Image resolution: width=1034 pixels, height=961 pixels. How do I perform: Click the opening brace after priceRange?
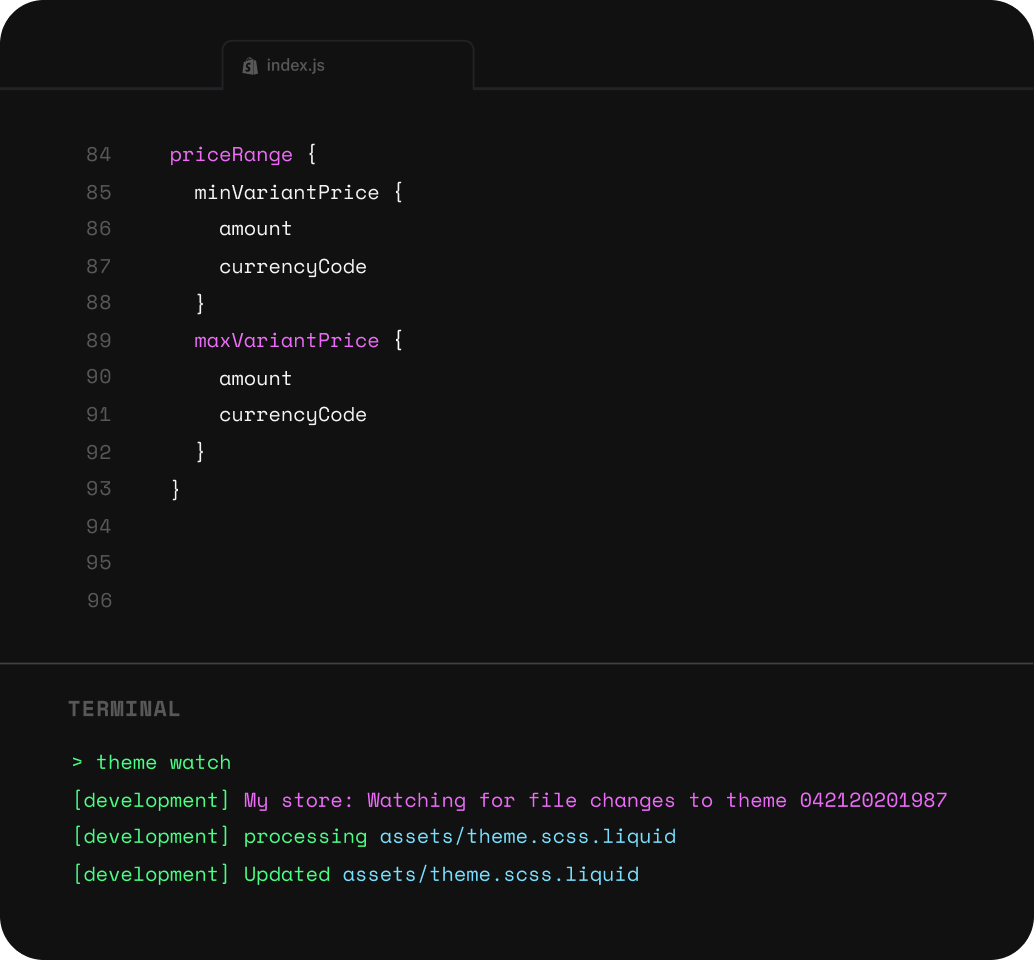(311, 155)
